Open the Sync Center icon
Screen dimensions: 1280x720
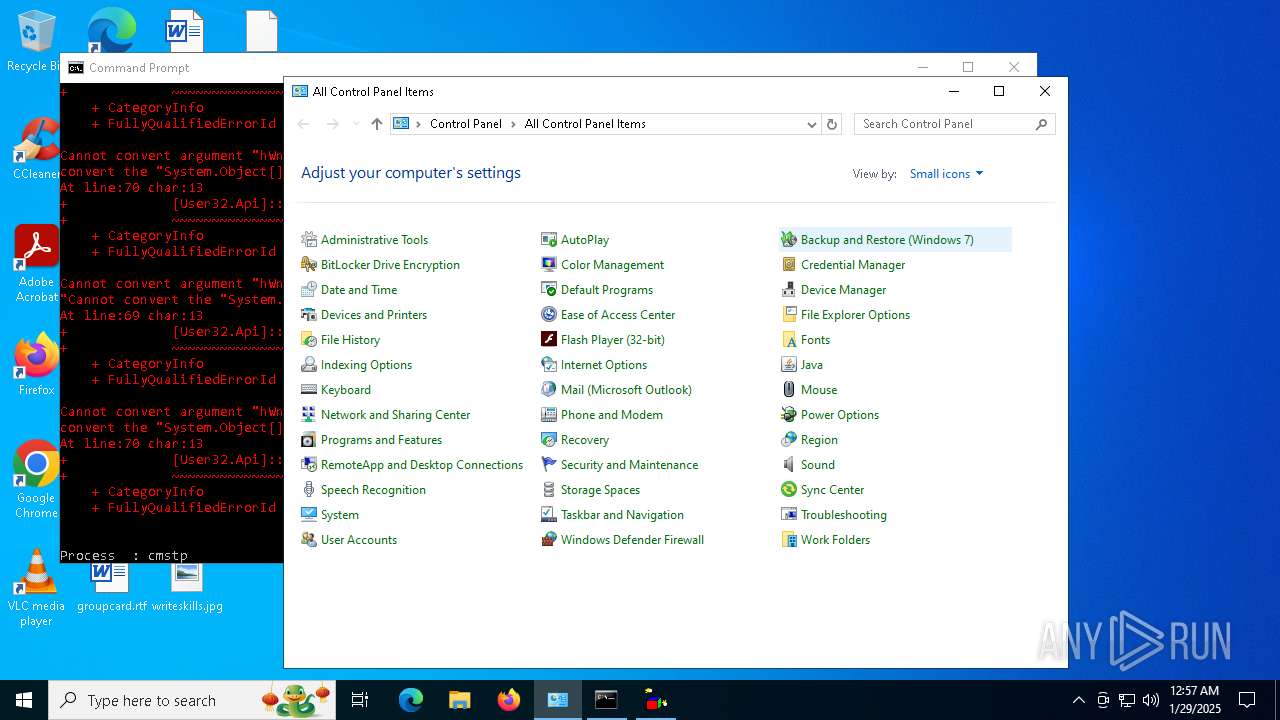click(x=789, y=490)
